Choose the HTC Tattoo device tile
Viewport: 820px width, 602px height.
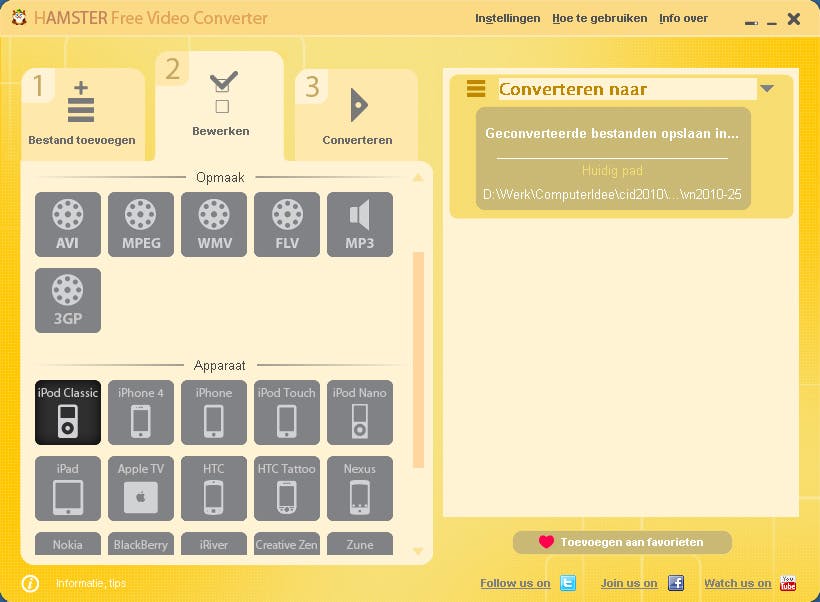(x=287, y=489)
